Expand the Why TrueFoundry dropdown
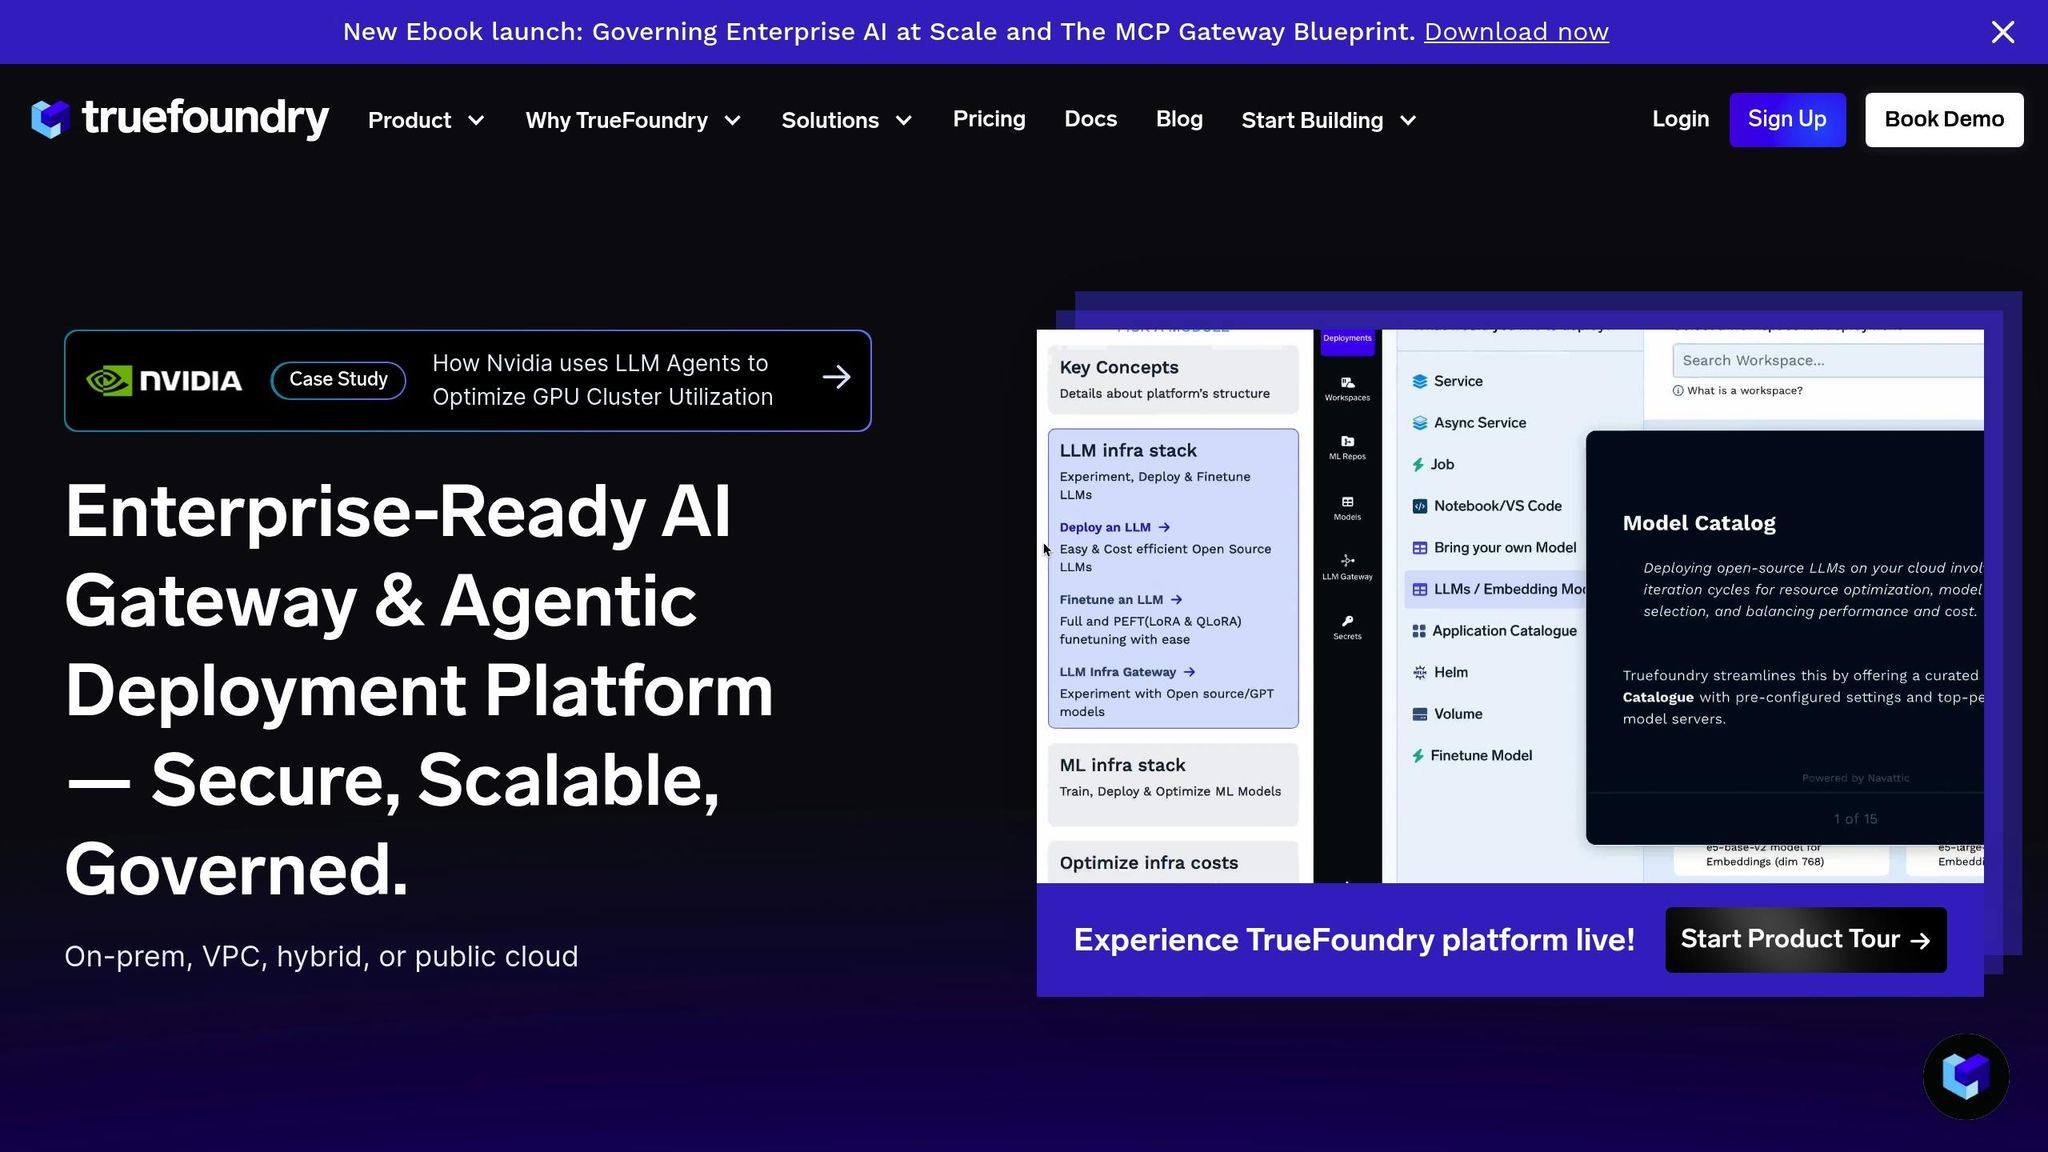 (x=633, y=120)
